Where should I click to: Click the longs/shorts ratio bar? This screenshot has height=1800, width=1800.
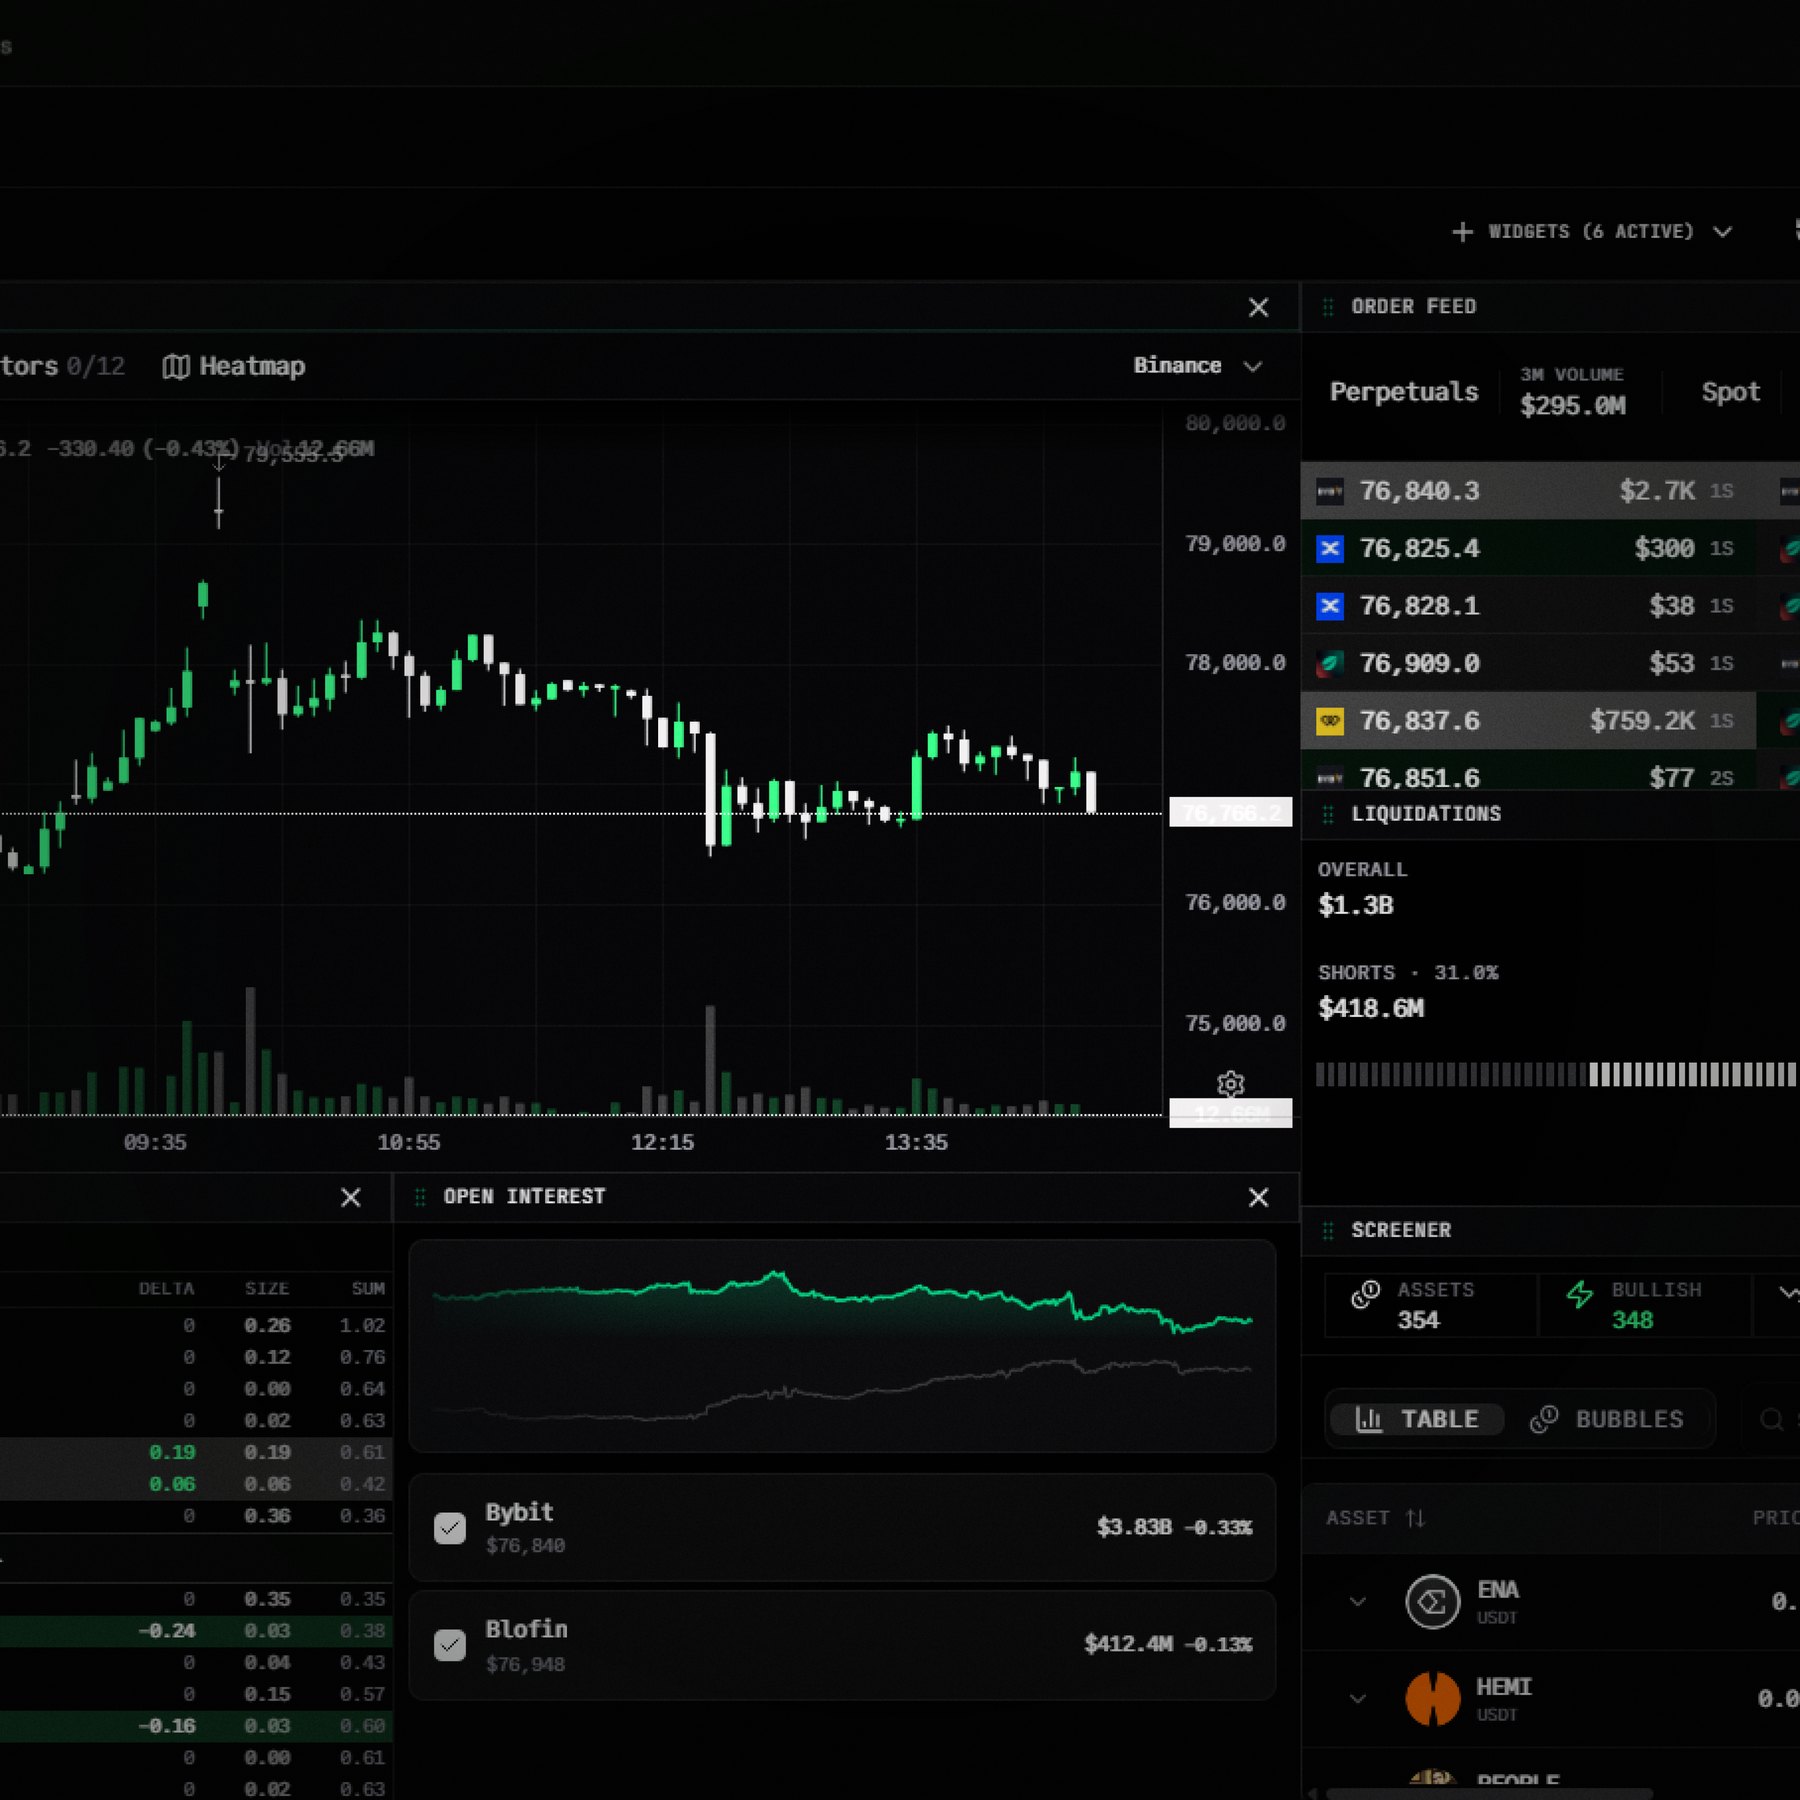pyautogui.click(x=1557, y=1075)
